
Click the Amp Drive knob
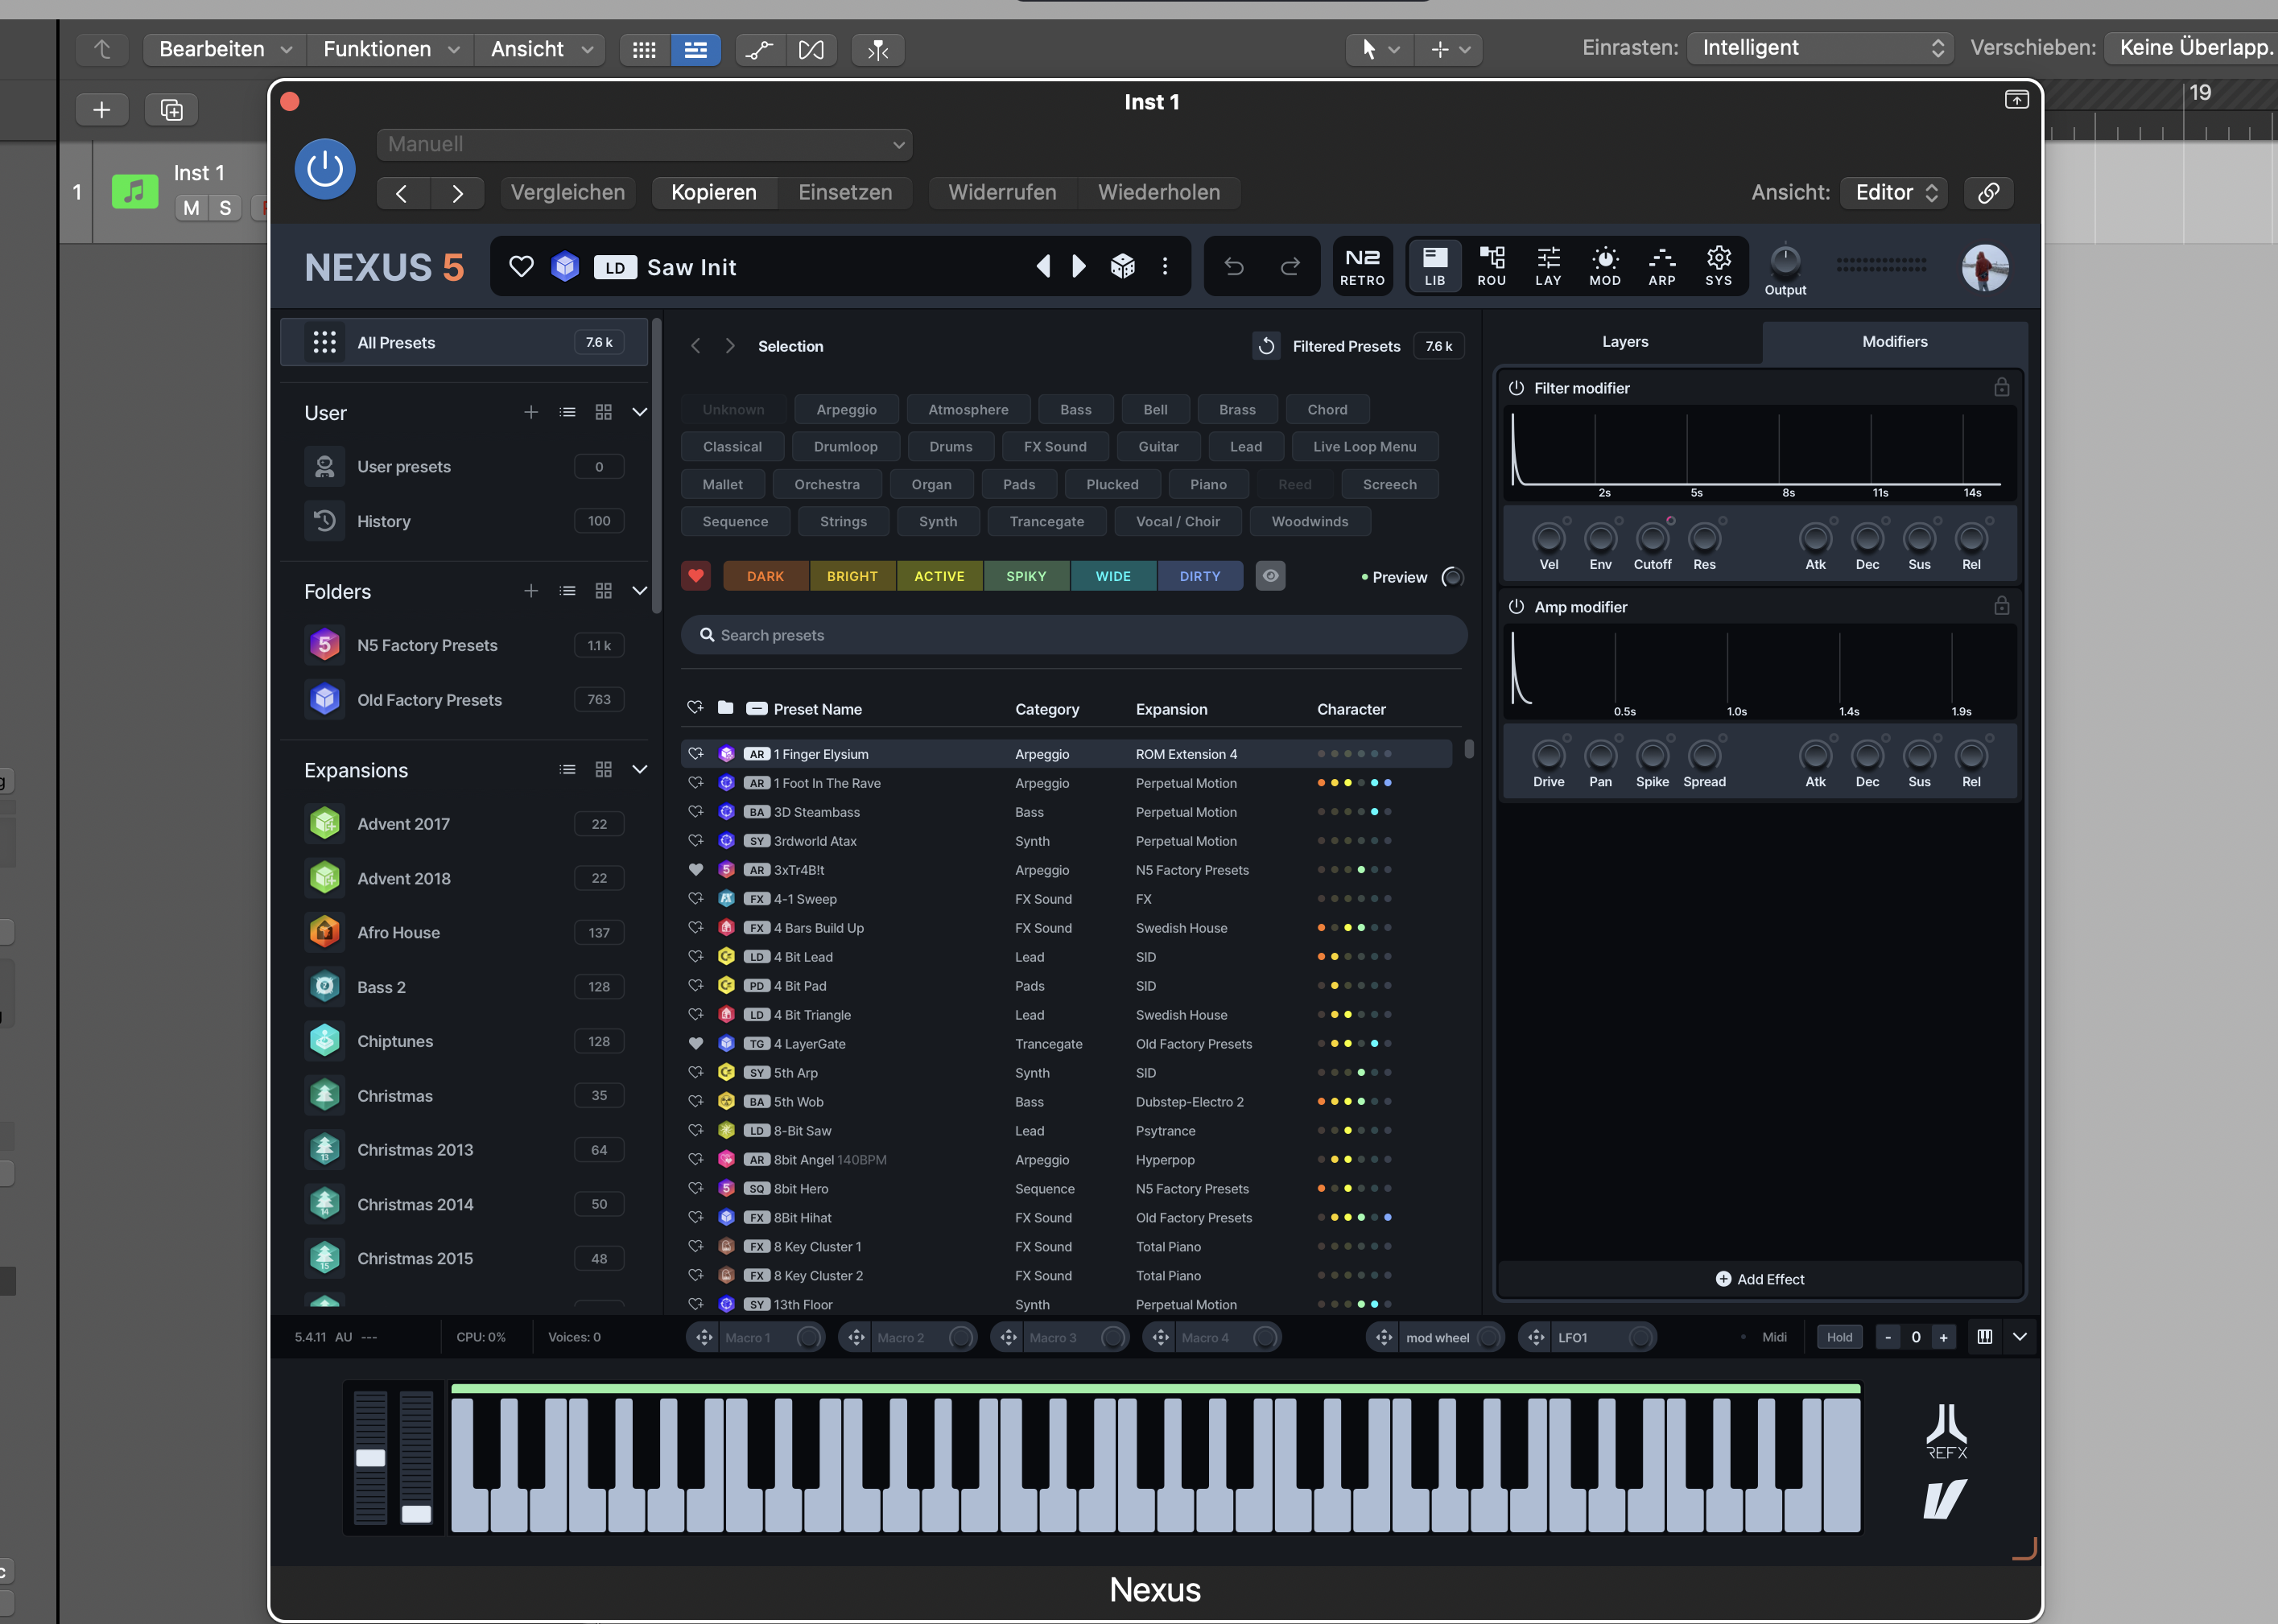tap(1548, 755)
